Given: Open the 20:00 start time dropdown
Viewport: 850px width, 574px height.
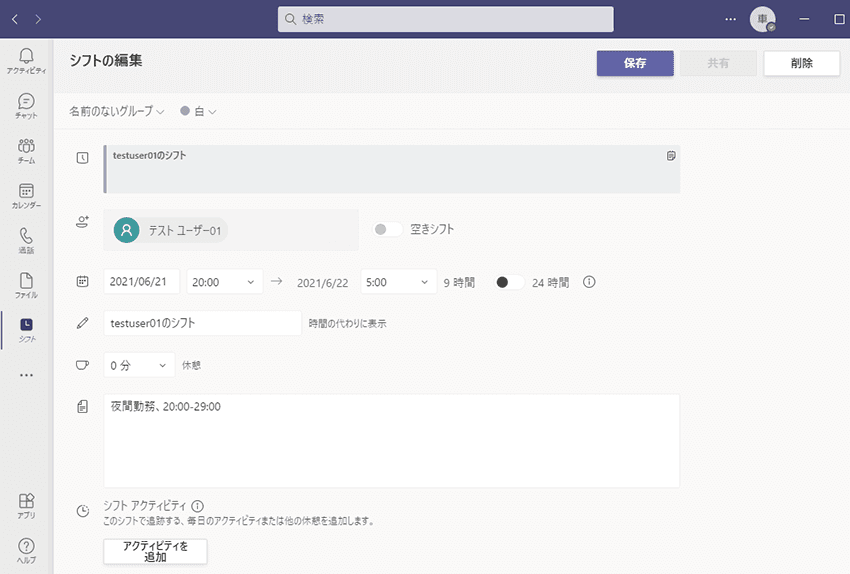Looking at the screenshot, I should [224, 282].
